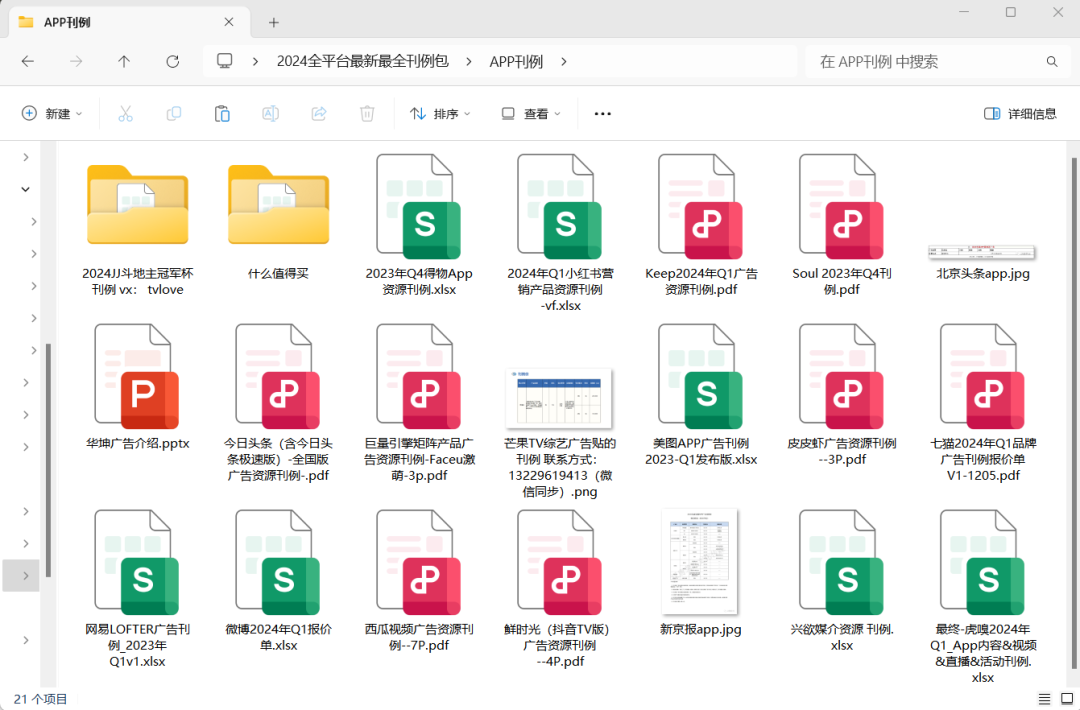
Task: Click the Paste clipboard icon
Action: 222,114
